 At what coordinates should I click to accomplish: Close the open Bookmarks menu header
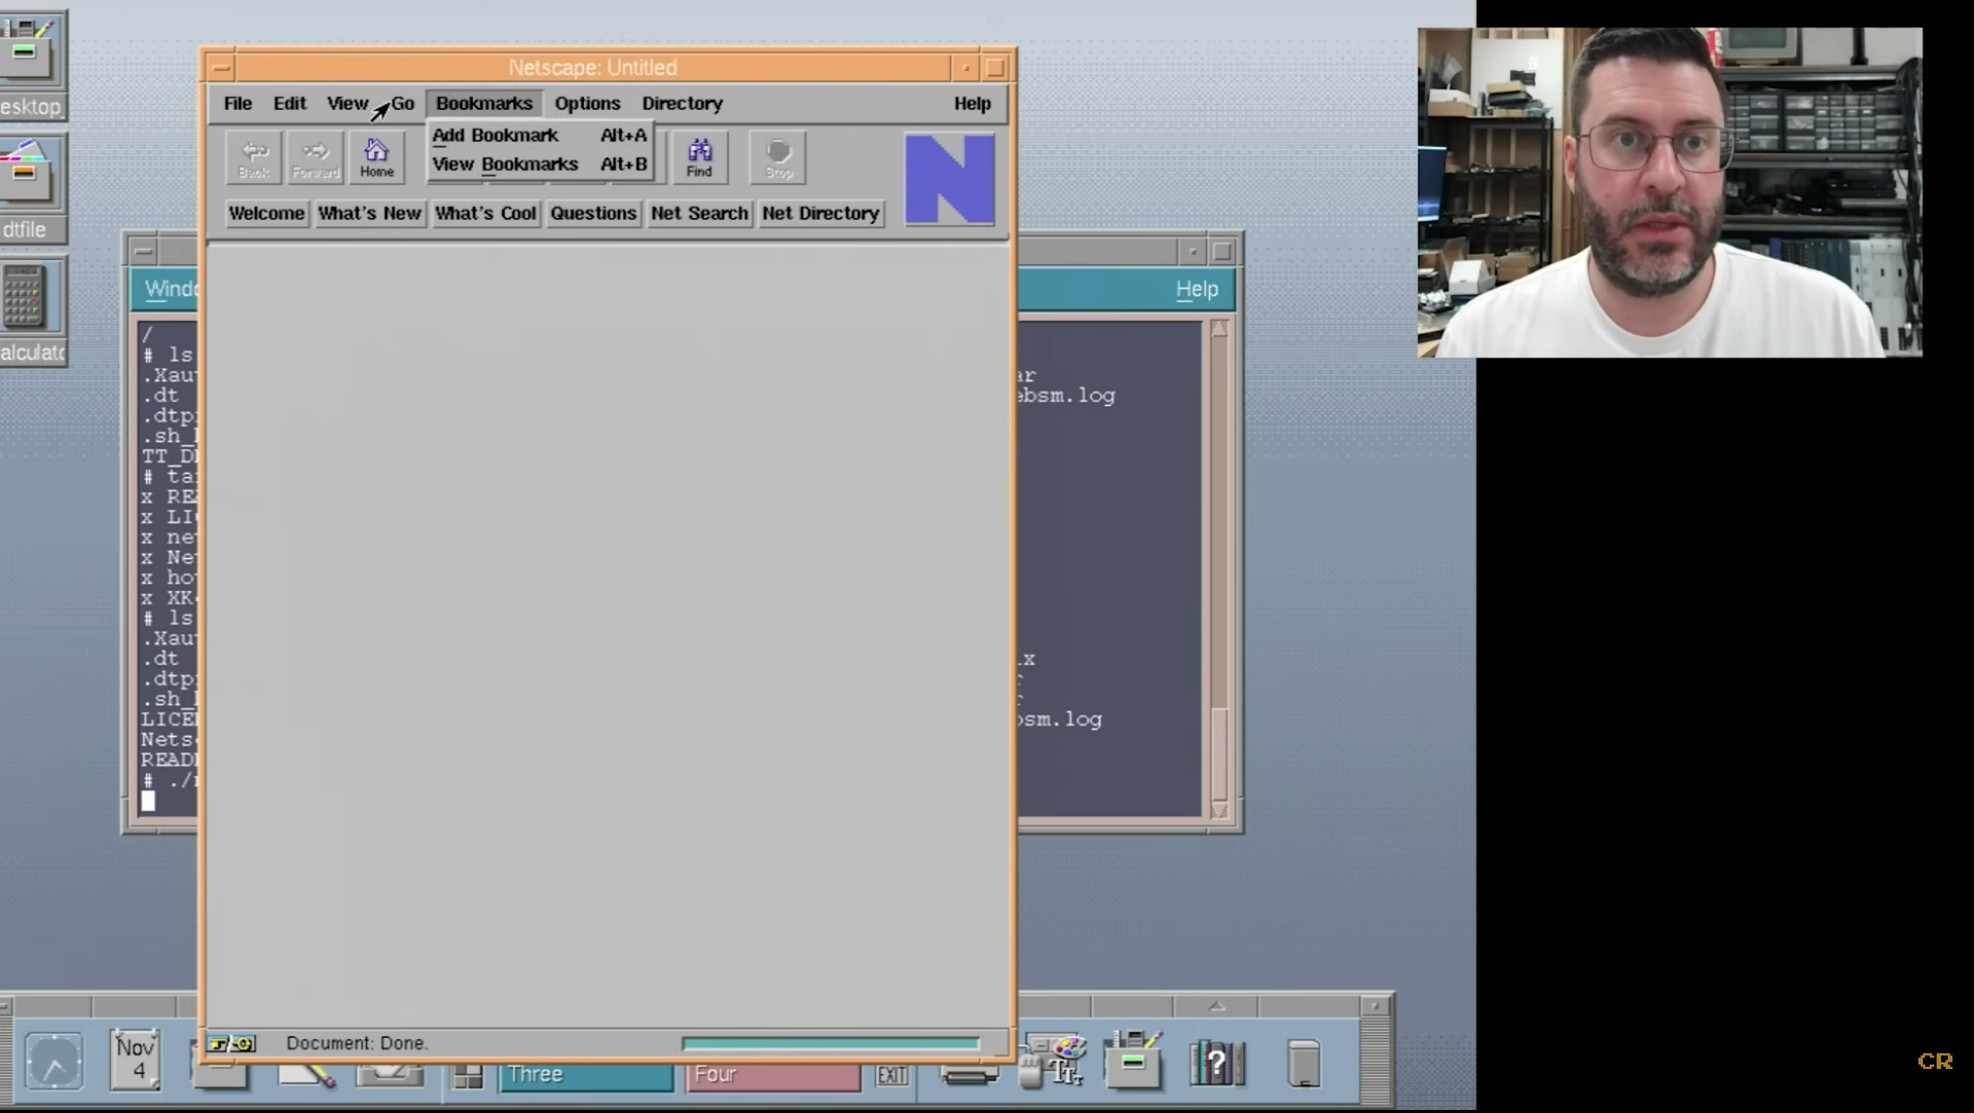[x=484, y=103]
